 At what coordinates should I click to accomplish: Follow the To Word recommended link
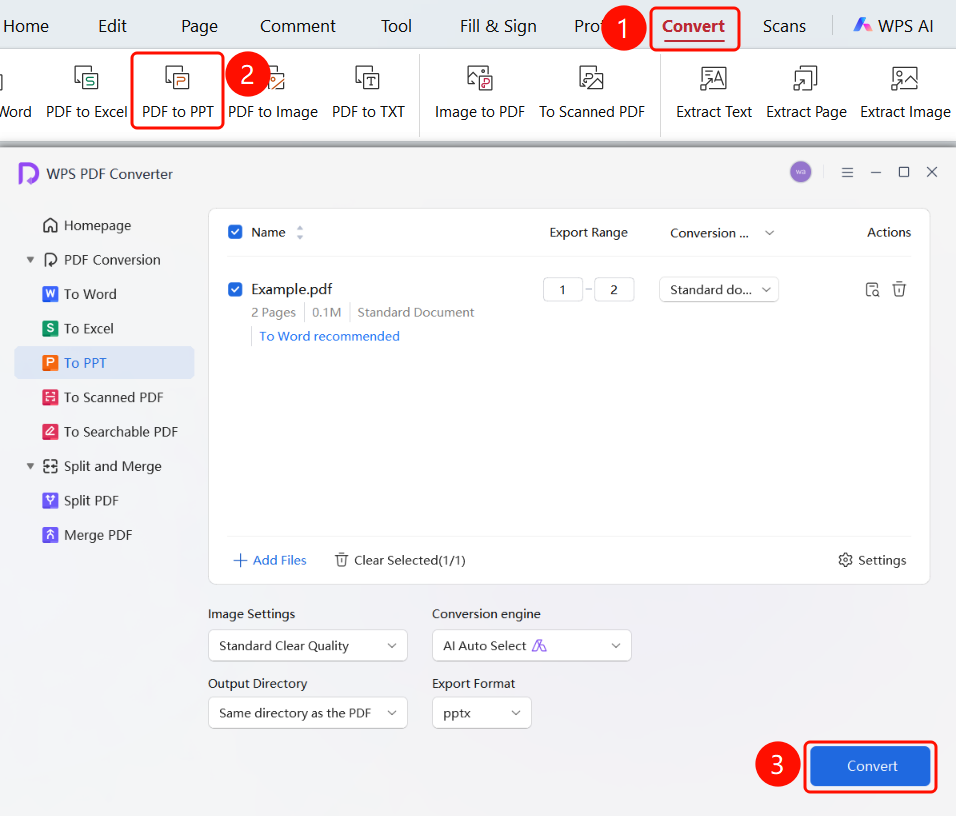[329, 336]
